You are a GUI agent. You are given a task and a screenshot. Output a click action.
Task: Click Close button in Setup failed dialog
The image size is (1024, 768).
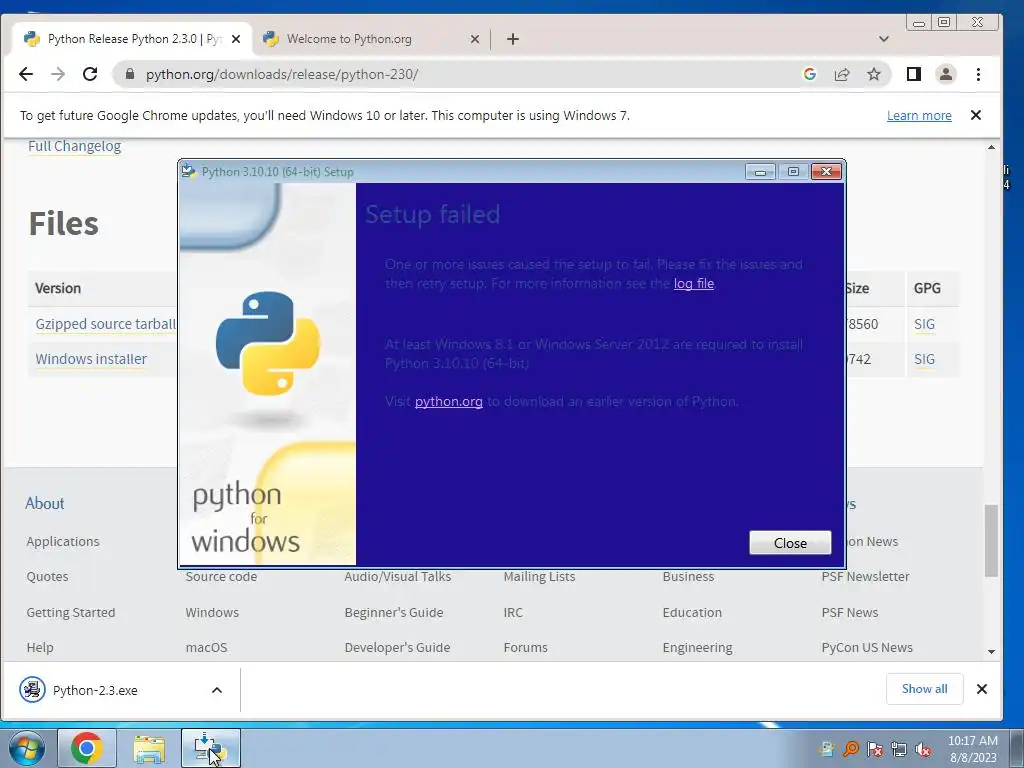click(790, 543)
